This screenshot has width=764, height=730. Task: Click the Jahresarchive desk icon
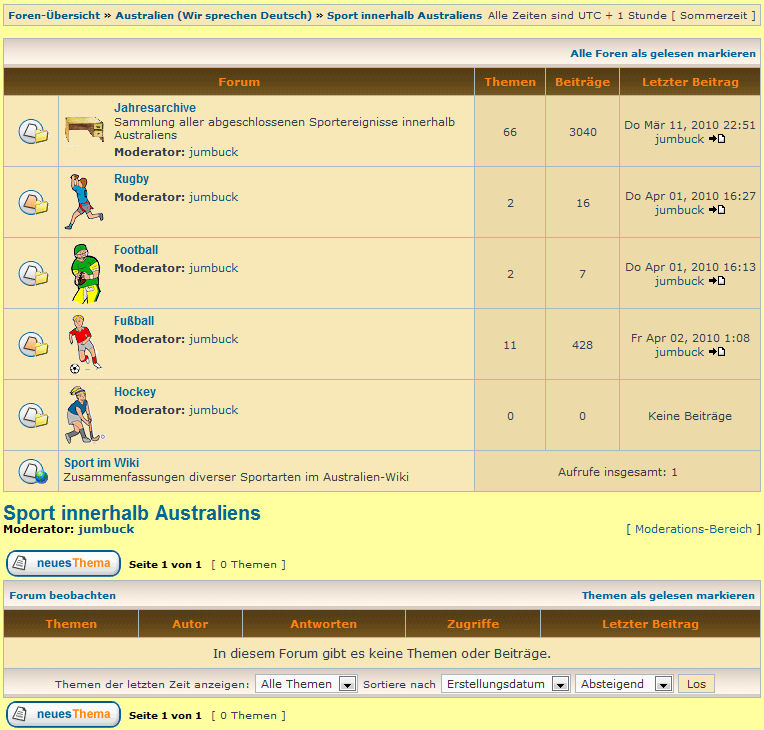click(84, 130)
